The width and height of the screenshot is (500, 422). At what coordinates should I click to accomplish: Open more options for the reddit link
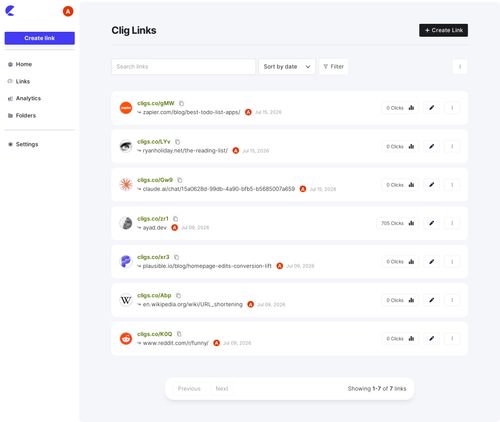(452, 339)
